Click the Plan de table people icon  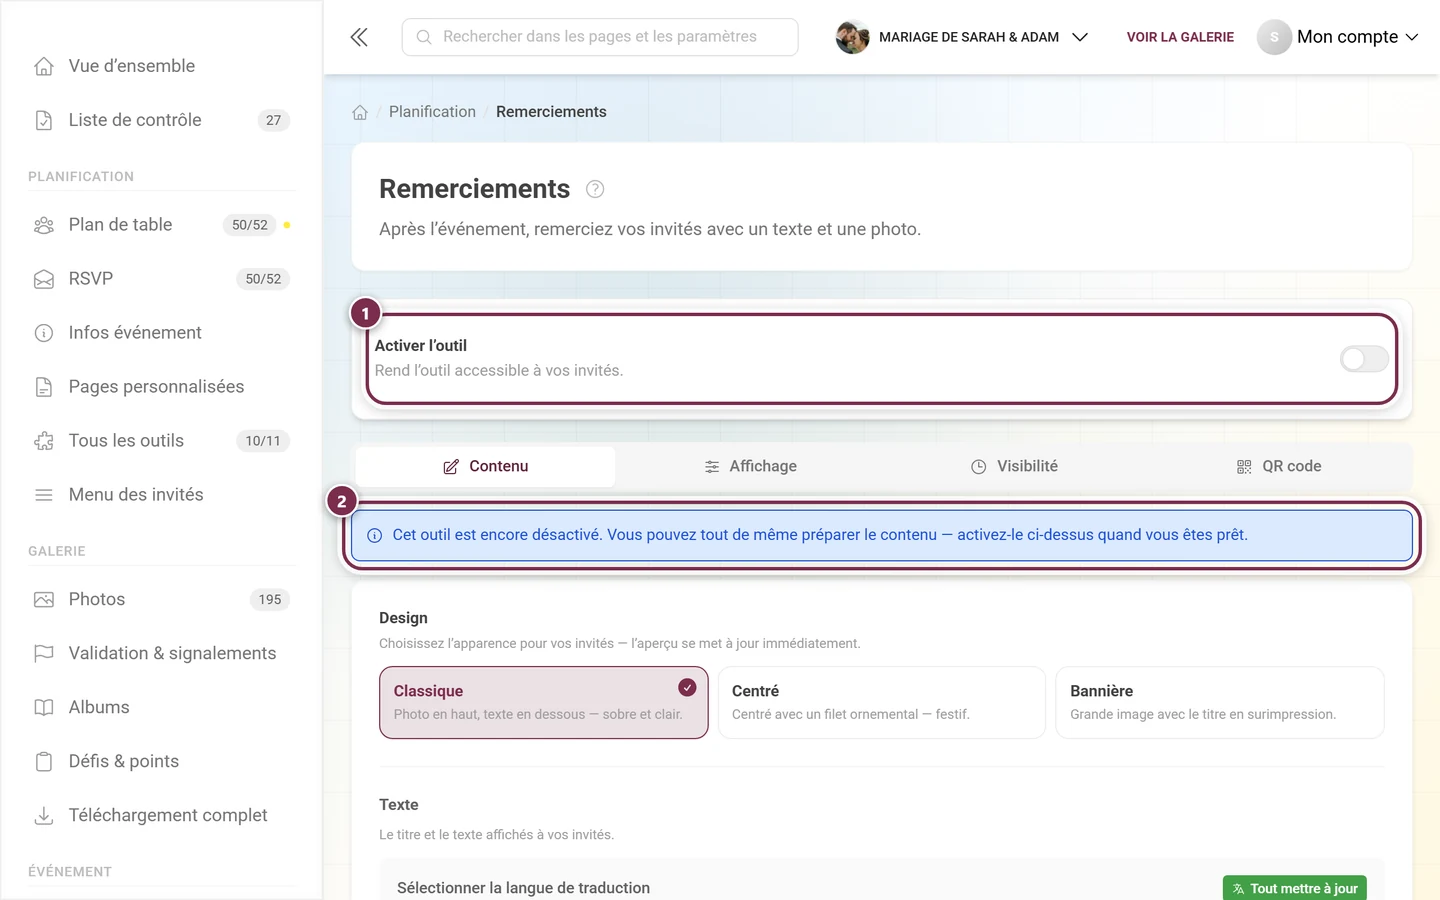[x=44, y=225]
